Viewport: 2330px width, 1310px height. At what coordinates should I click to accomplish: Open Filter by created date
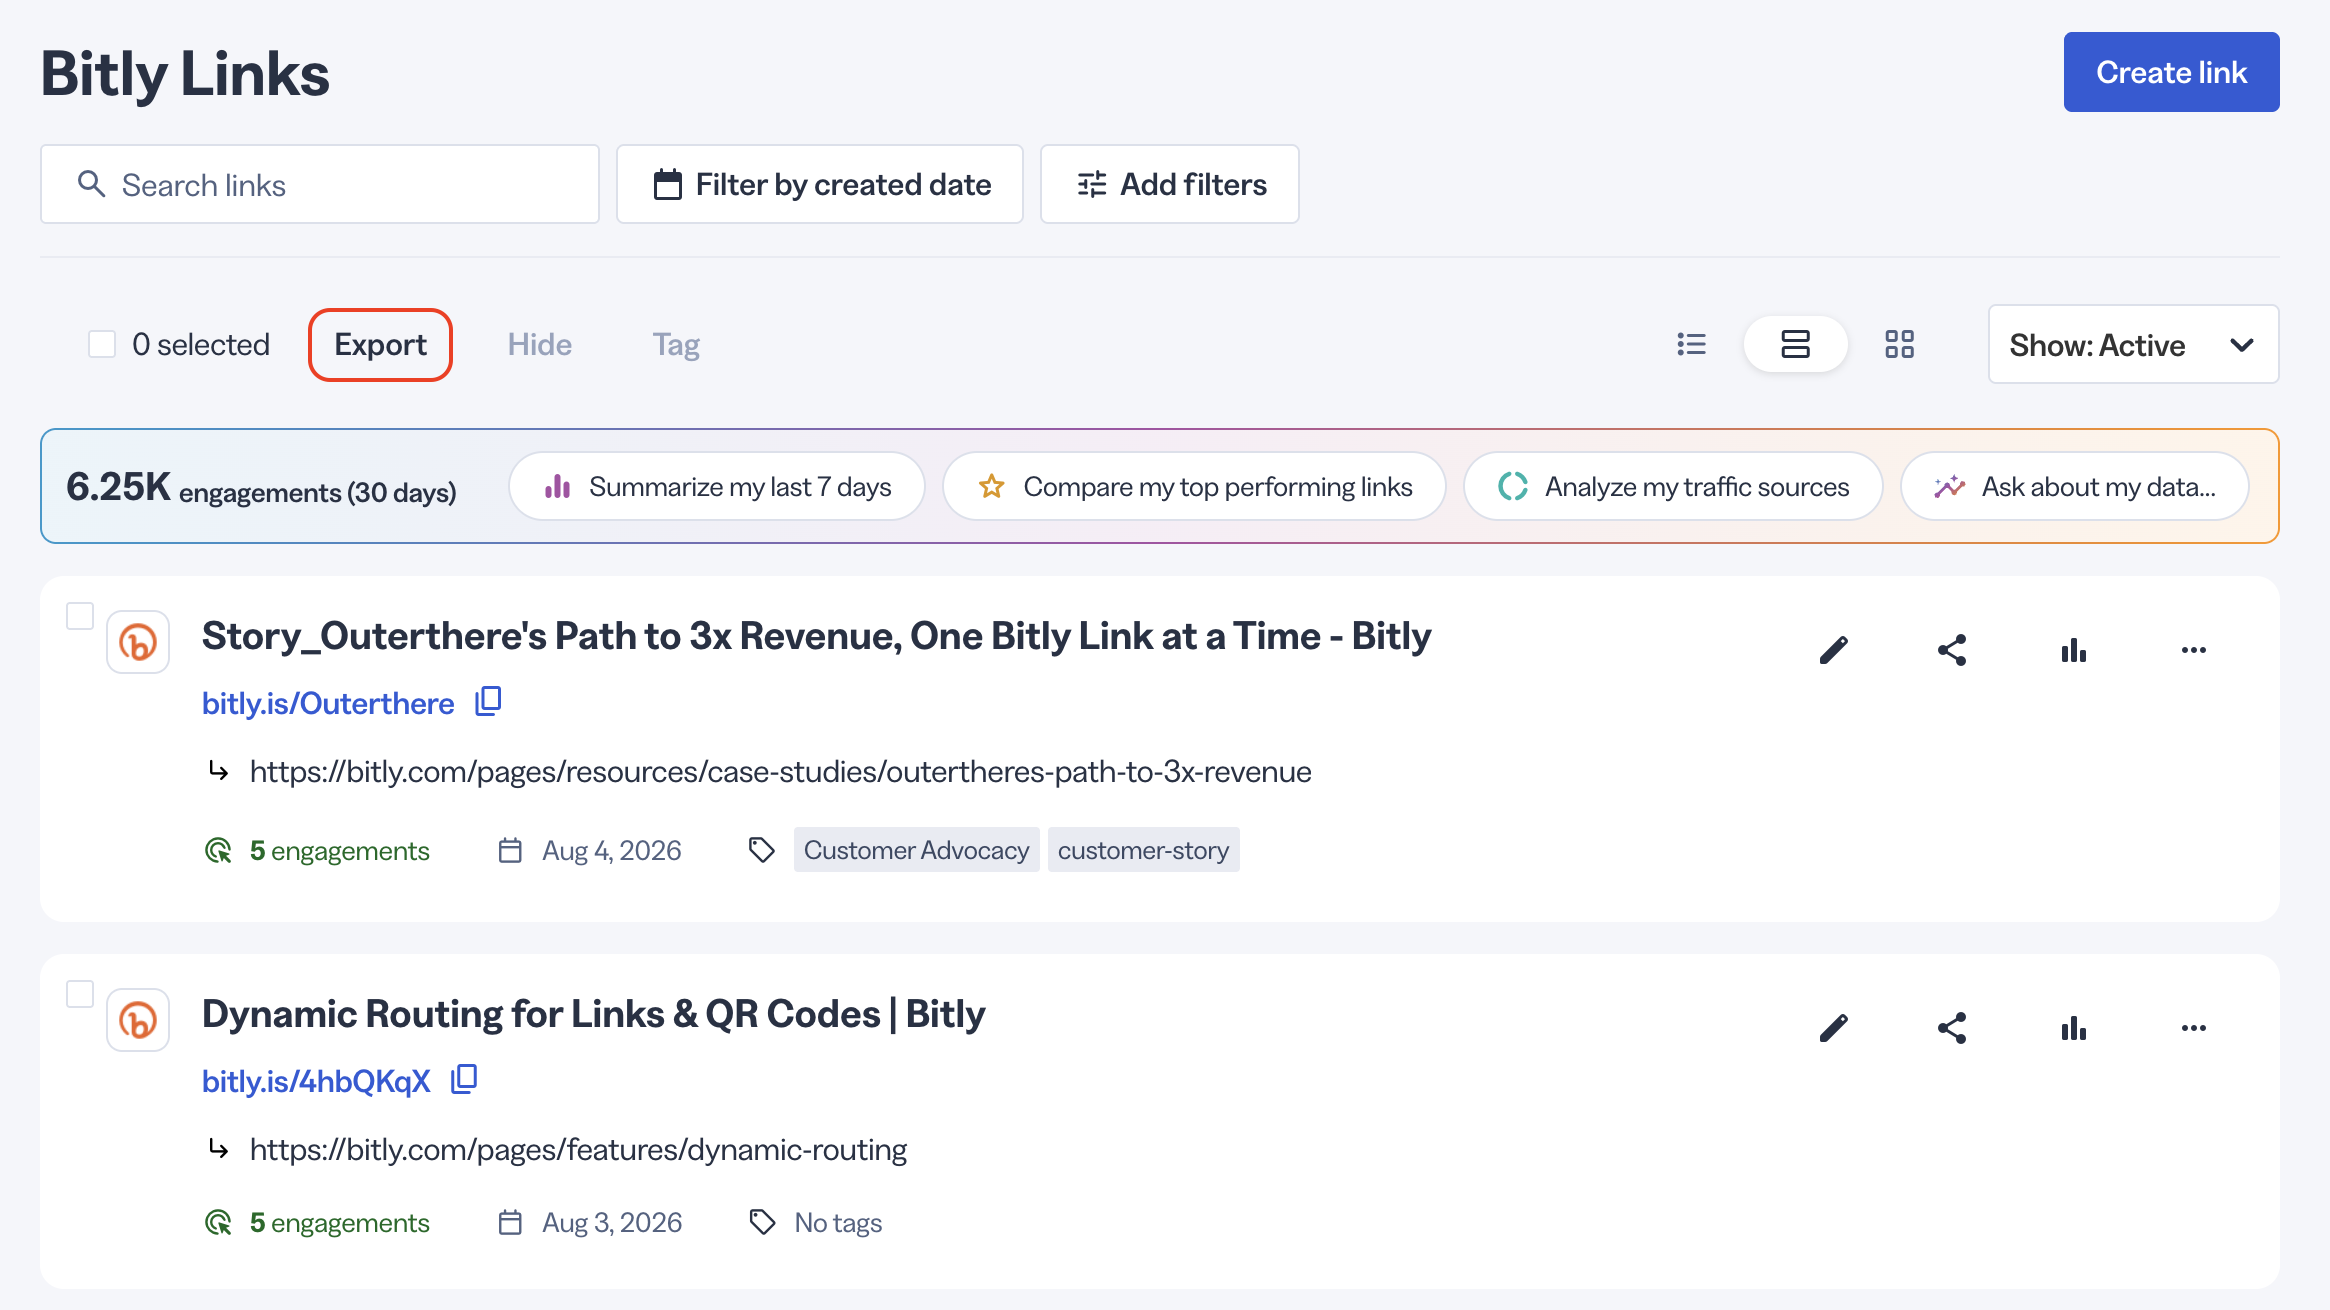[x=820, y=184]
